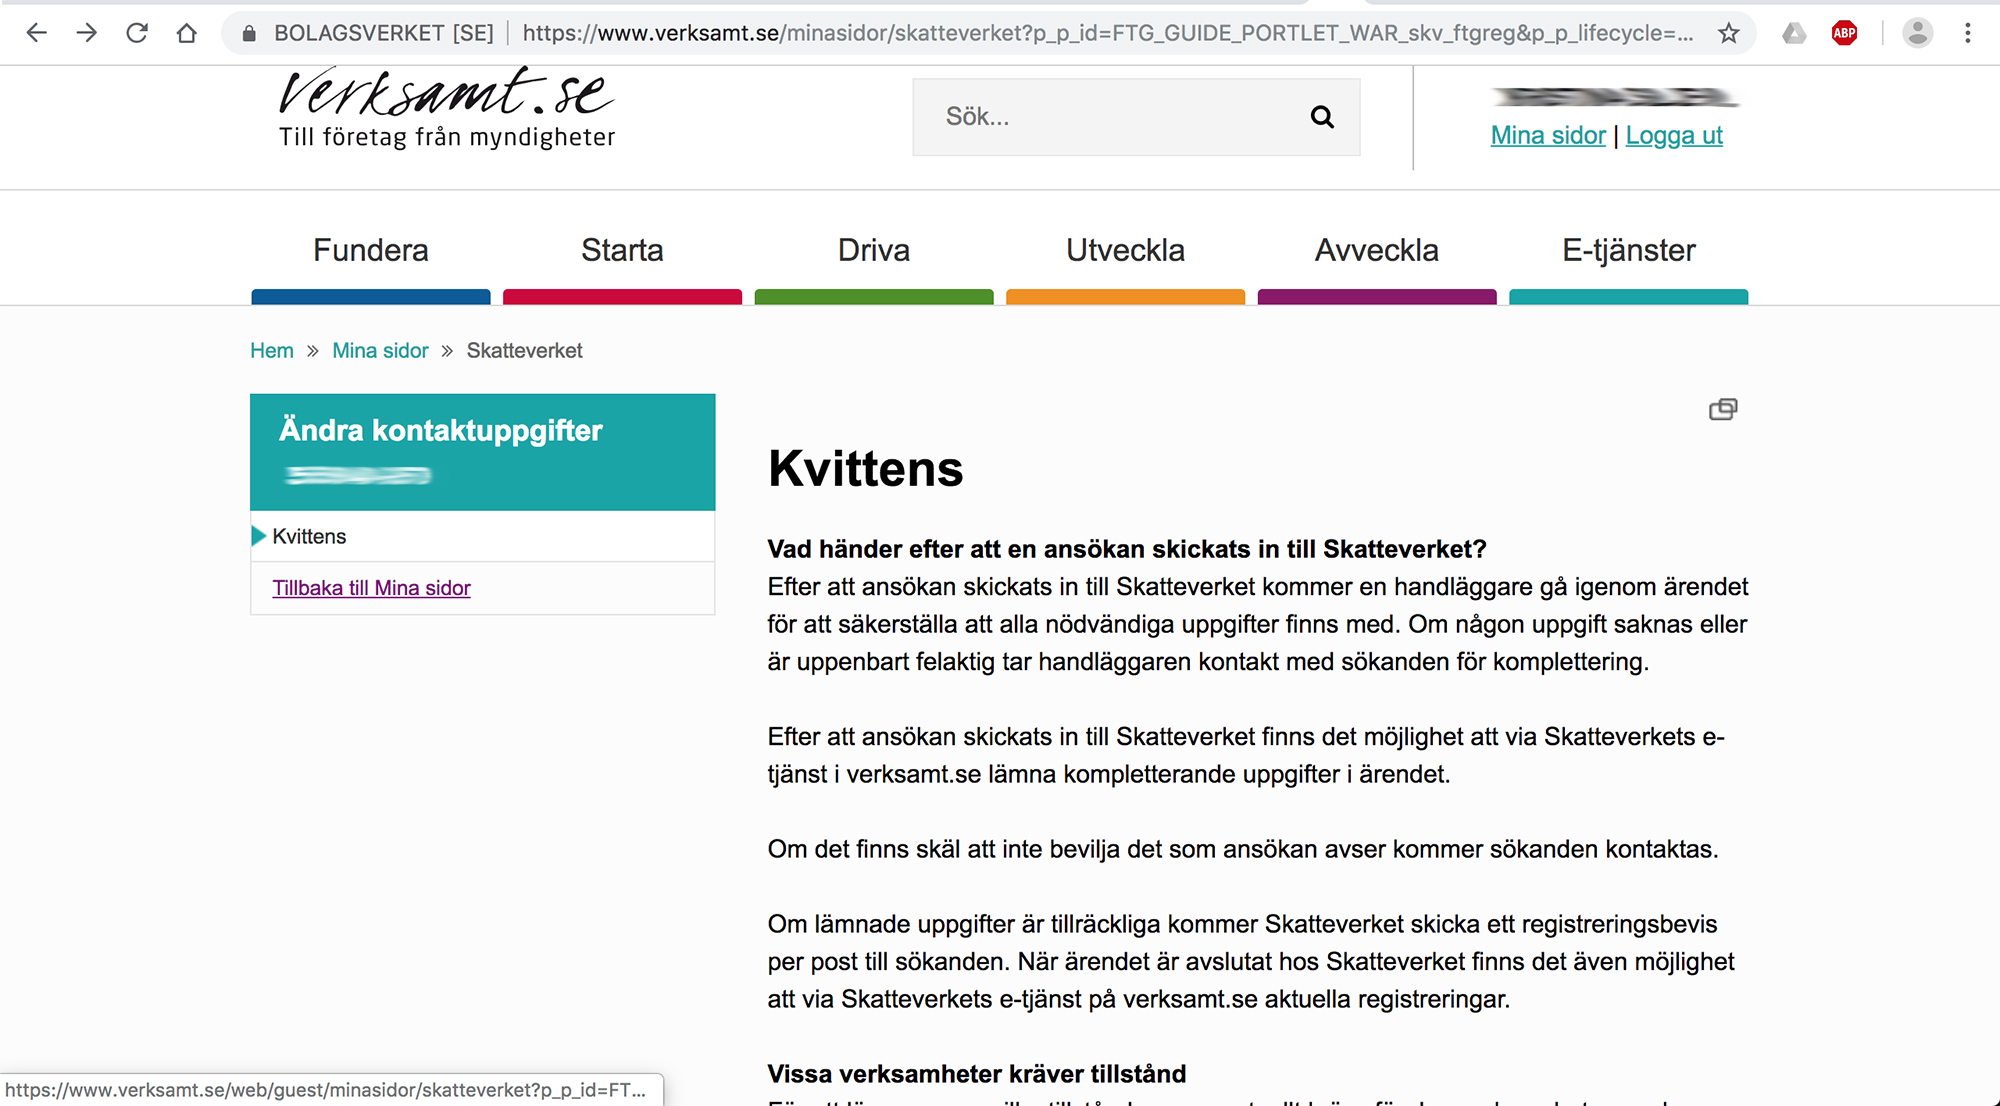The image size is (2000, 1106).
Task: Open browser profile avatar
Action: coord(1917,33)
